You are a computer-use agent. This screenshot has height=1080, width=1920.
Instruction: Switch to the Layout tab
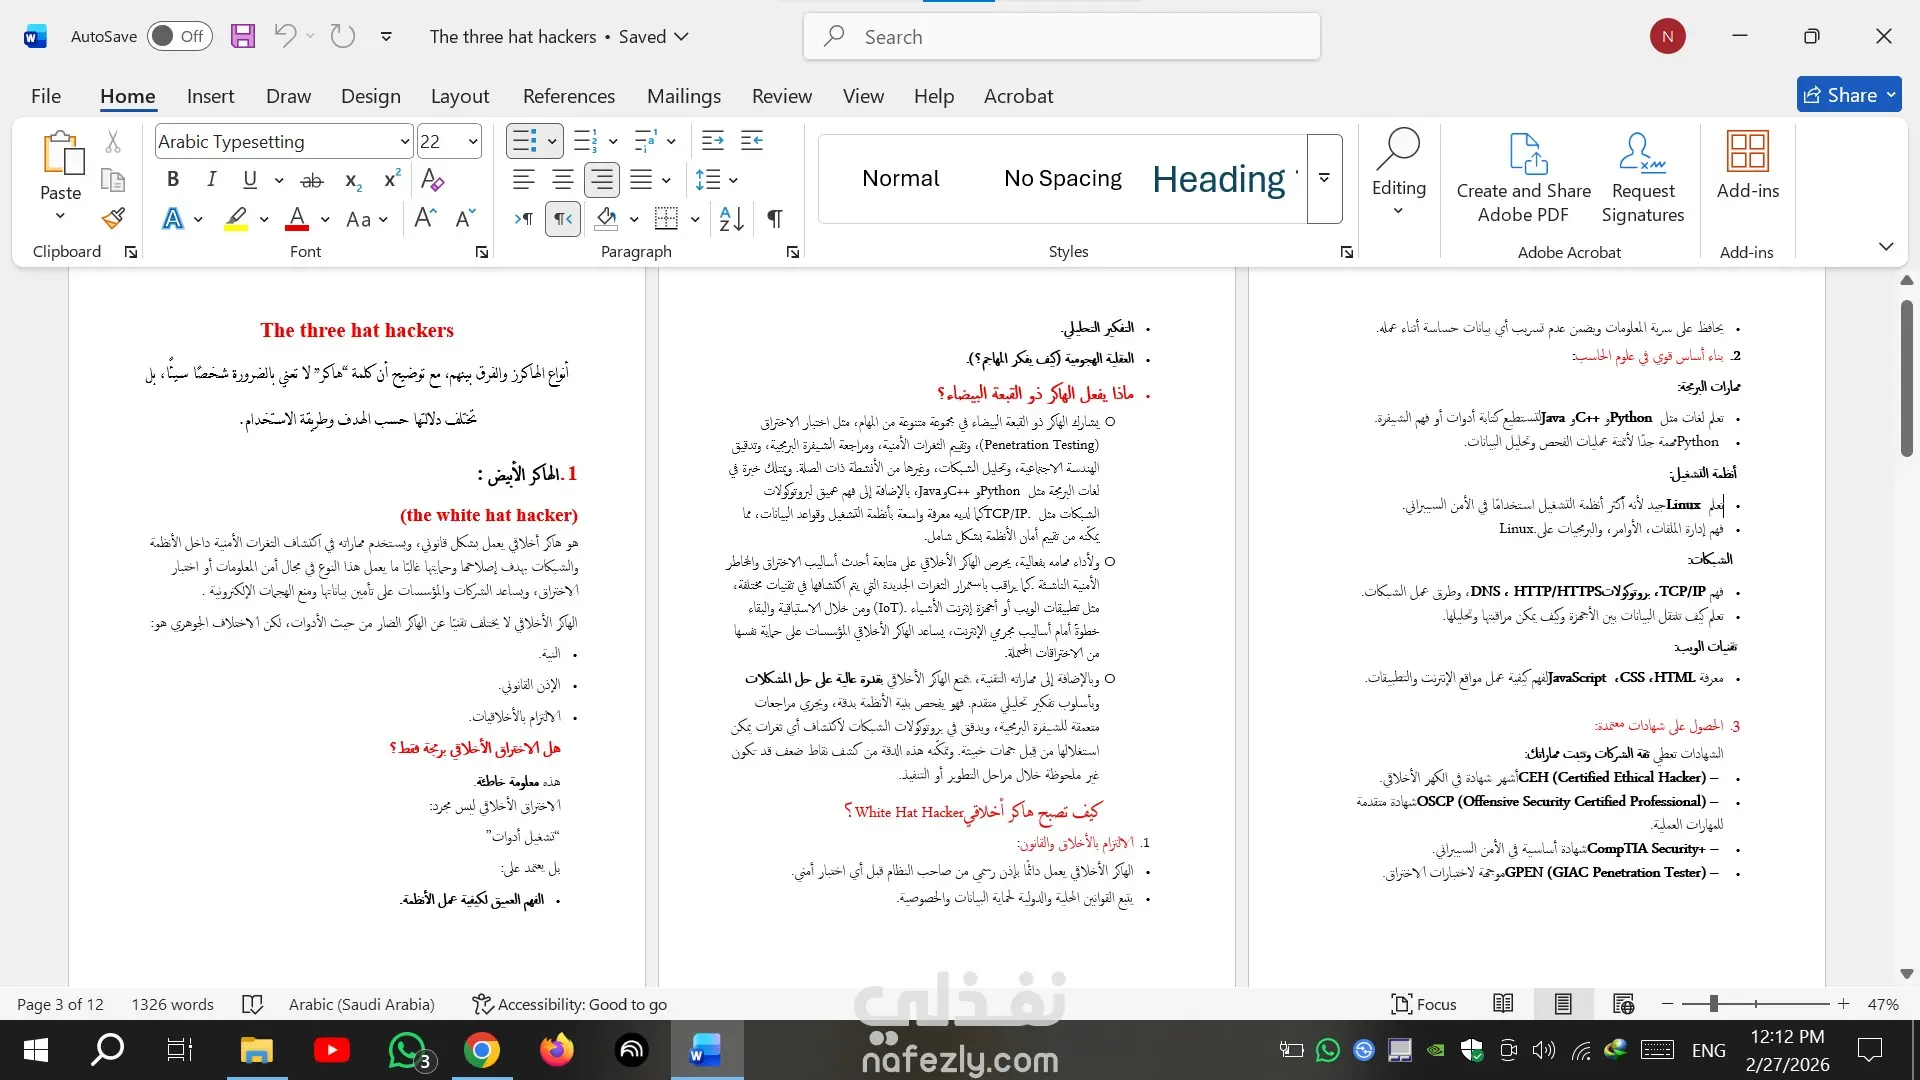[x=459, y=96]
